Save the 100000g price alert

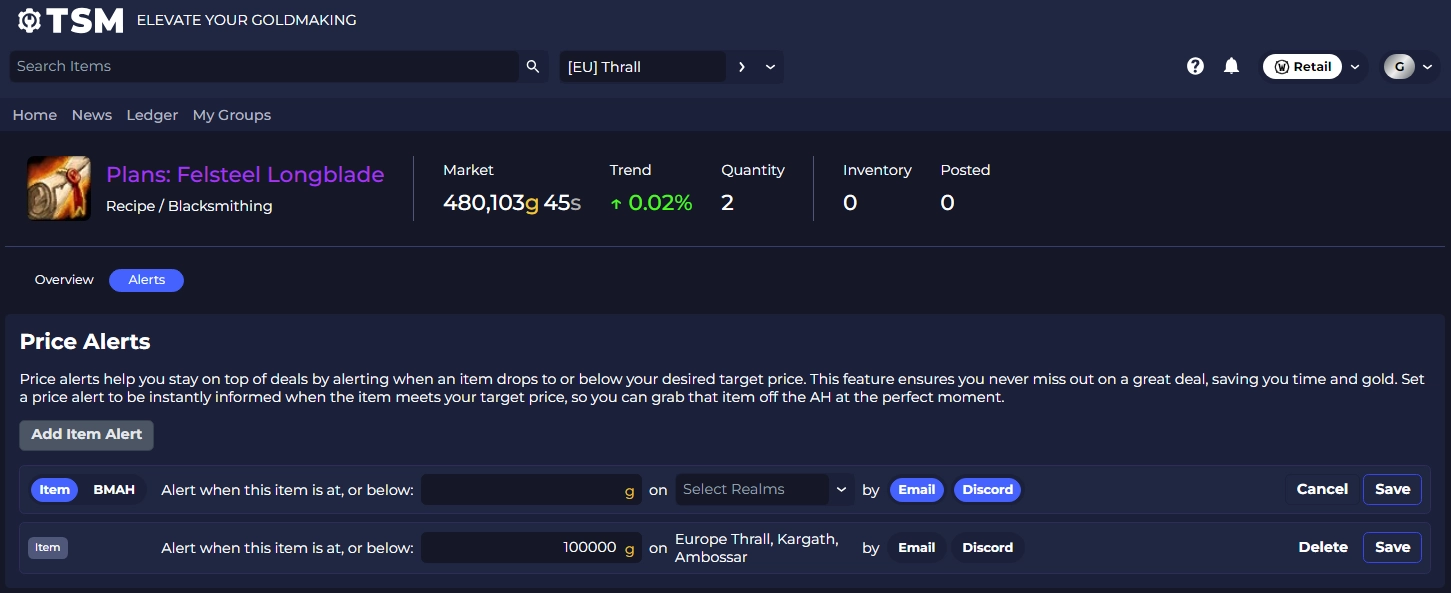click(1392, 547)
